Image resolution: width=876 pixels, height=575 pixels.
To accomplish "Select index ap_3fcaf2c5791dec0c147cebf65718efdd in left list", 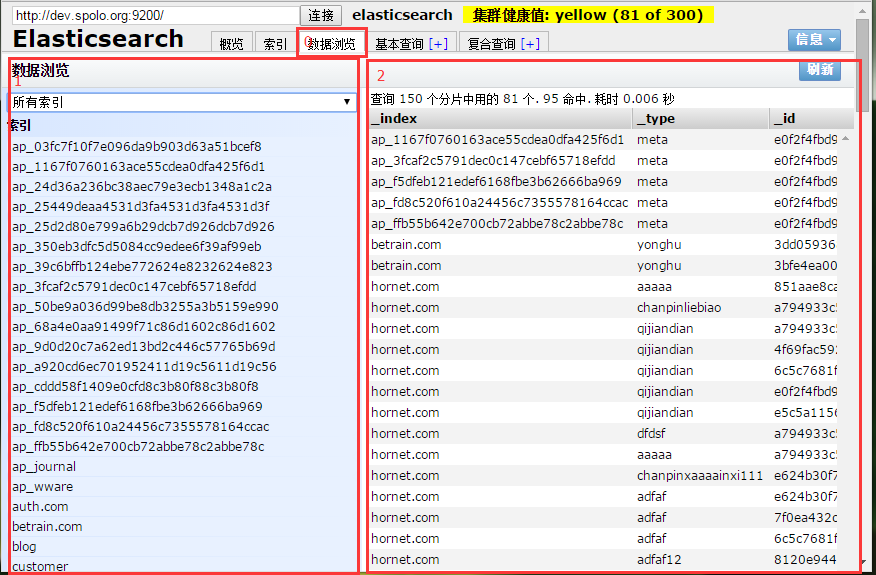I will coord(134,287).
